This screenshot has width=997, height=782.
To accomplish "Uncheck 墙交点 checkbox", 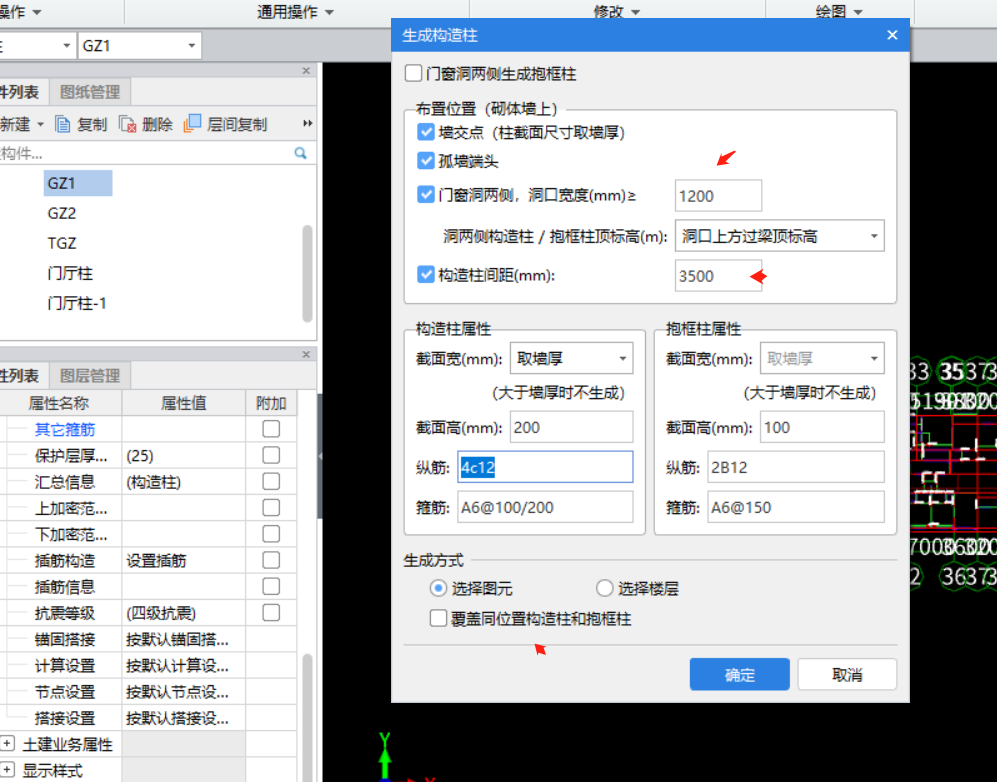I will pyautogui.click(x=426, y=132).
